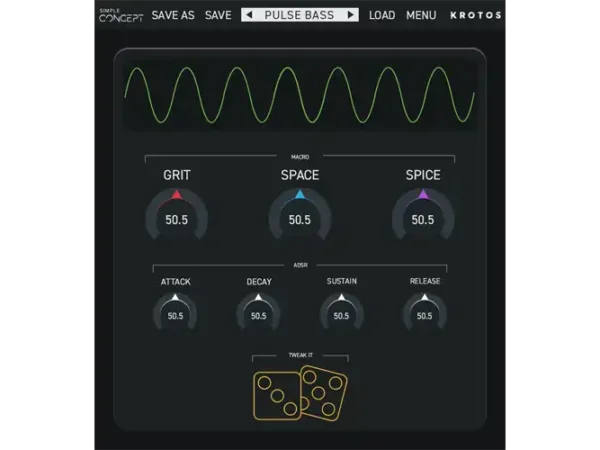Save the current preset
The height and width of the screenshot is (450, 600).
tap(218, 15)
